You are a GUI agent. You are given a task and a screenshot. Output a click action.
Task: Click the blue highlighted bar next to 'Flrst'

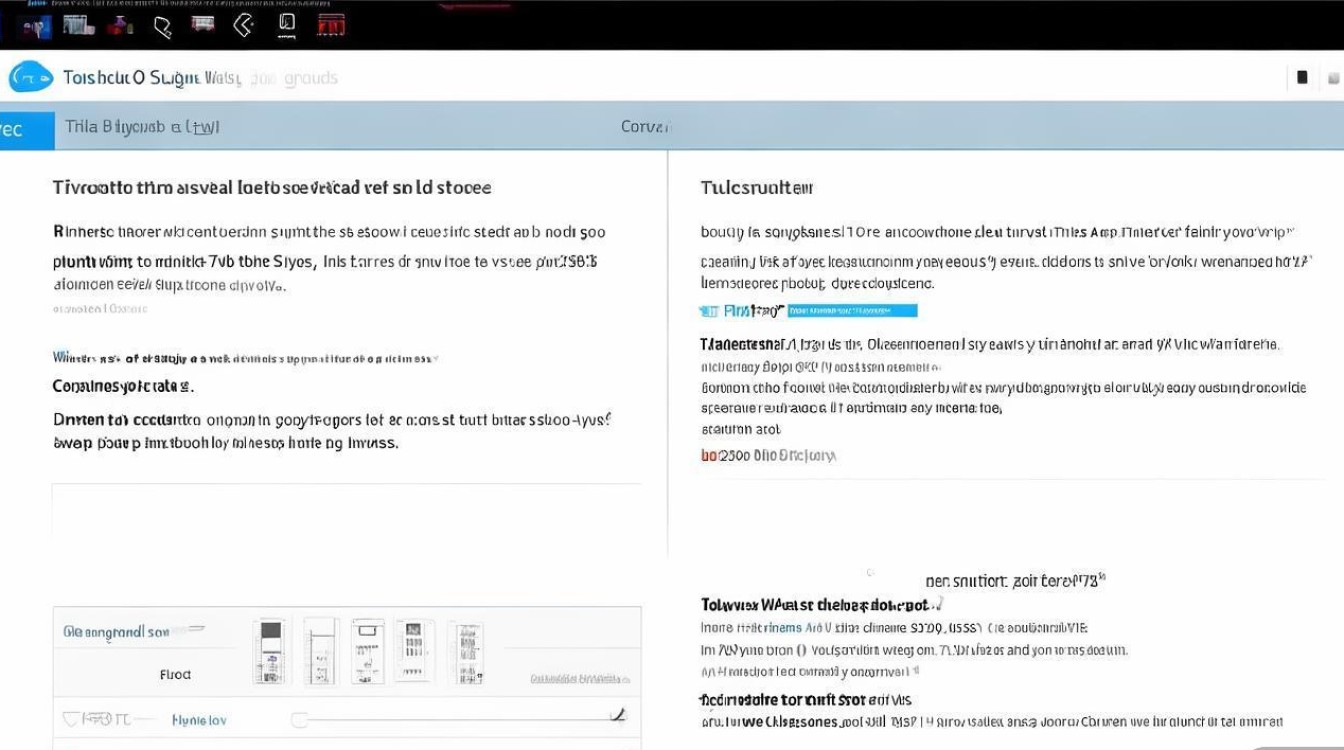[852, 311]
